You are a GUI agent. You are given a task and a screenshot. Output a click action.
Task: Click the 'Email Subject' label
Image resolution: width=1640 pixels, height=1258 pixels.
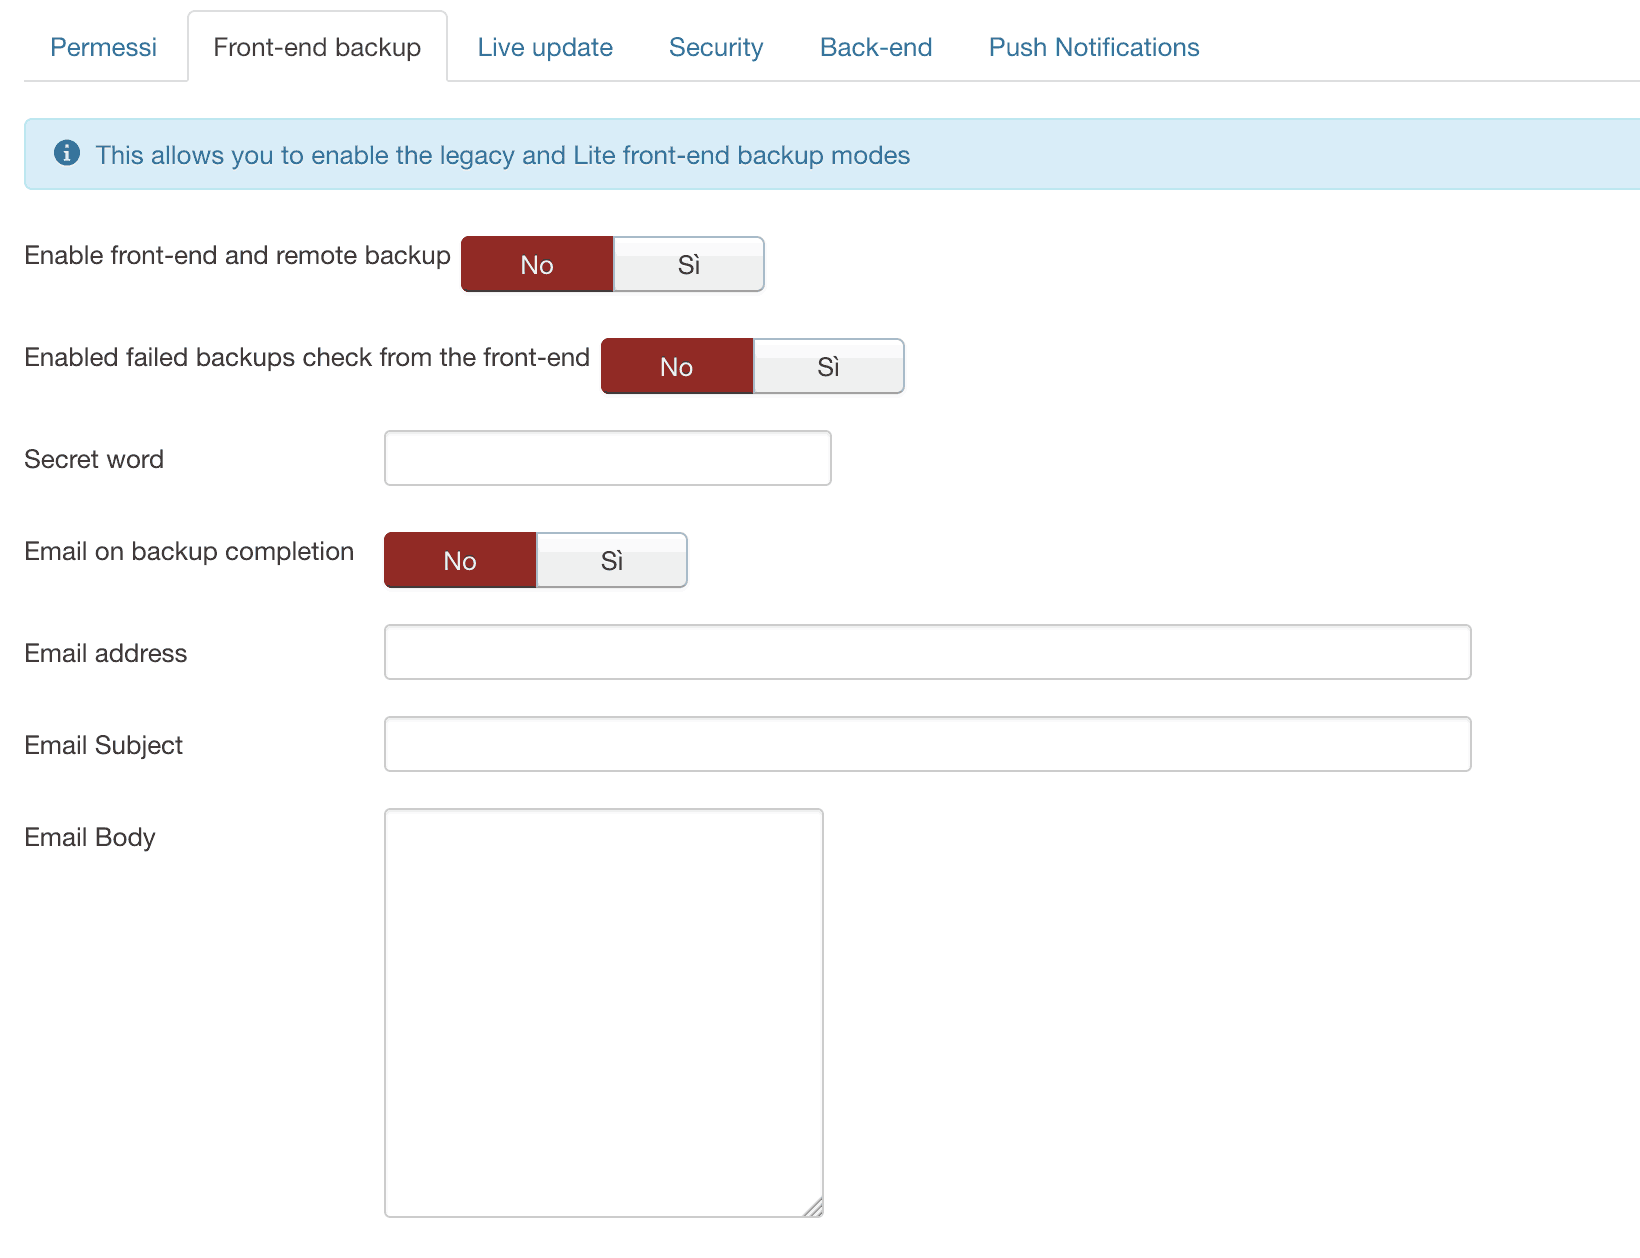(104, 746)
